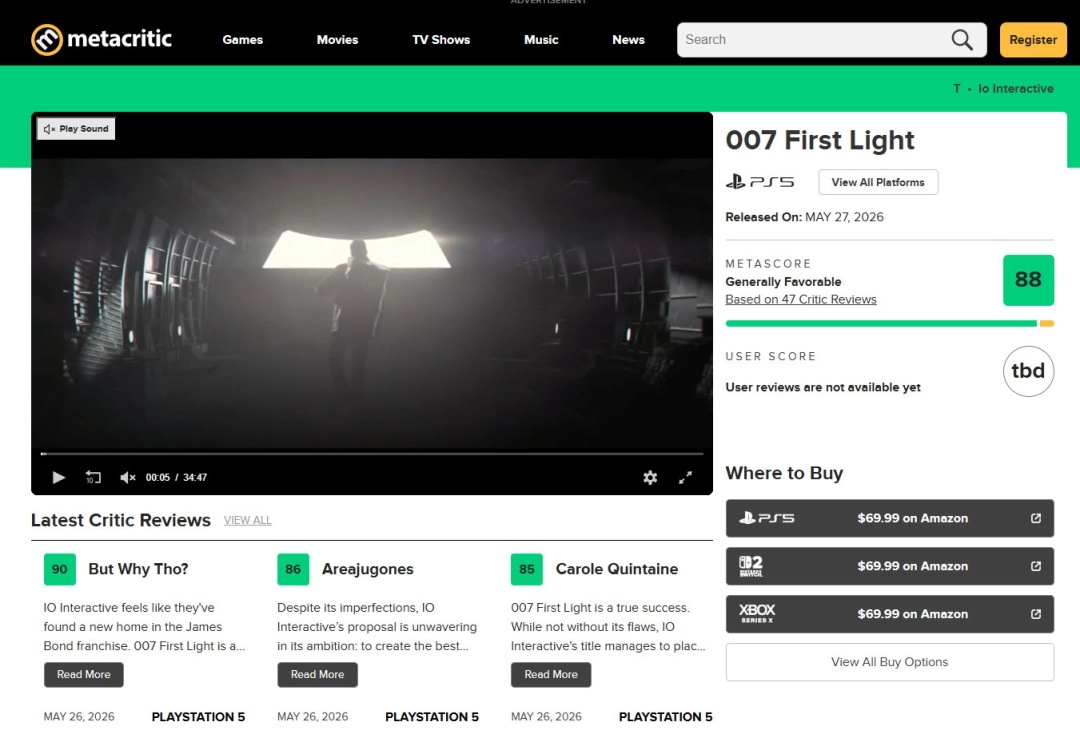Open PS5 Amazon external link icon
This screenshot has width=1080, height=730.
[1035, 518]
